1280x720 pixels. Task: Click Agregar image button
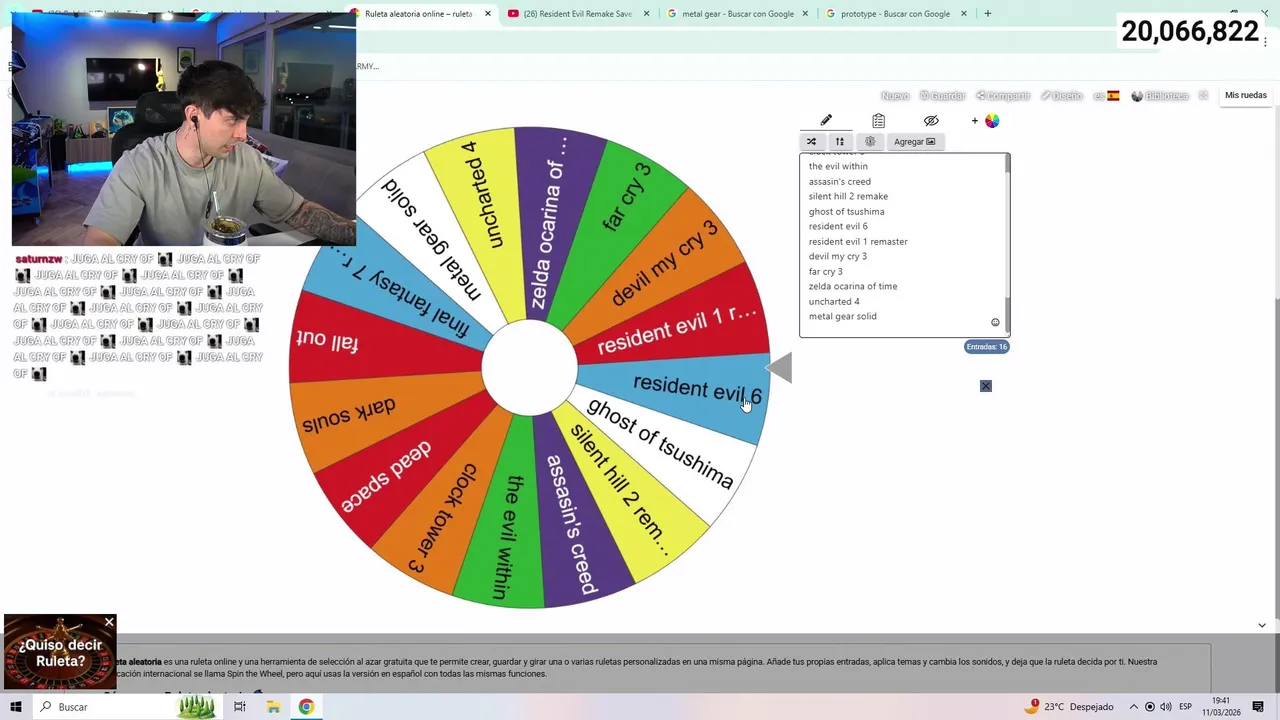click(914, 141)
